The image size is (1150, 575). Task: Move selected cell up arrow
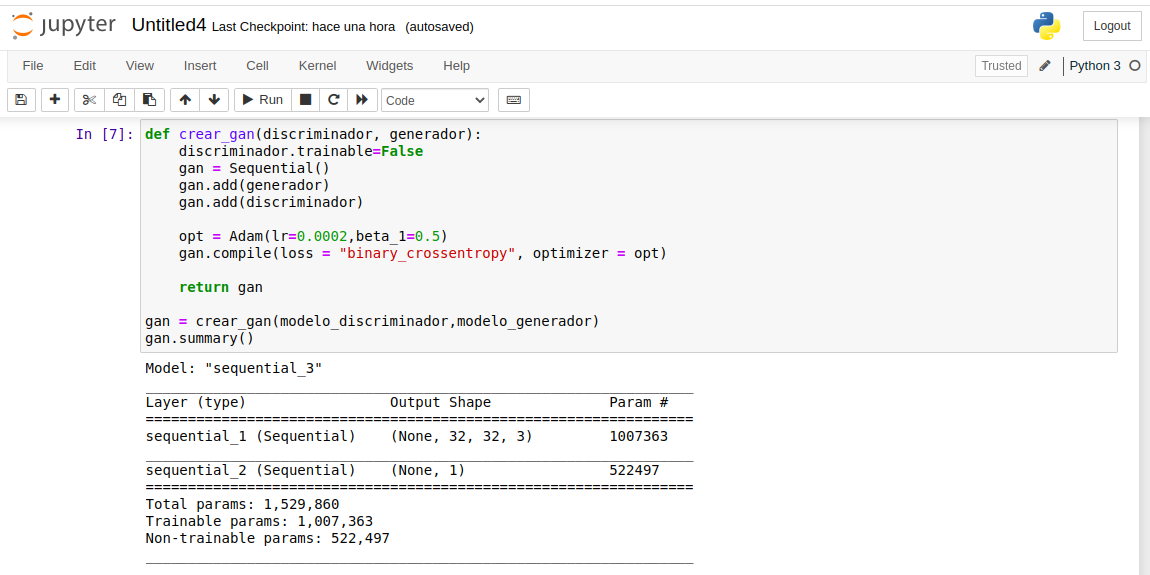185,100
